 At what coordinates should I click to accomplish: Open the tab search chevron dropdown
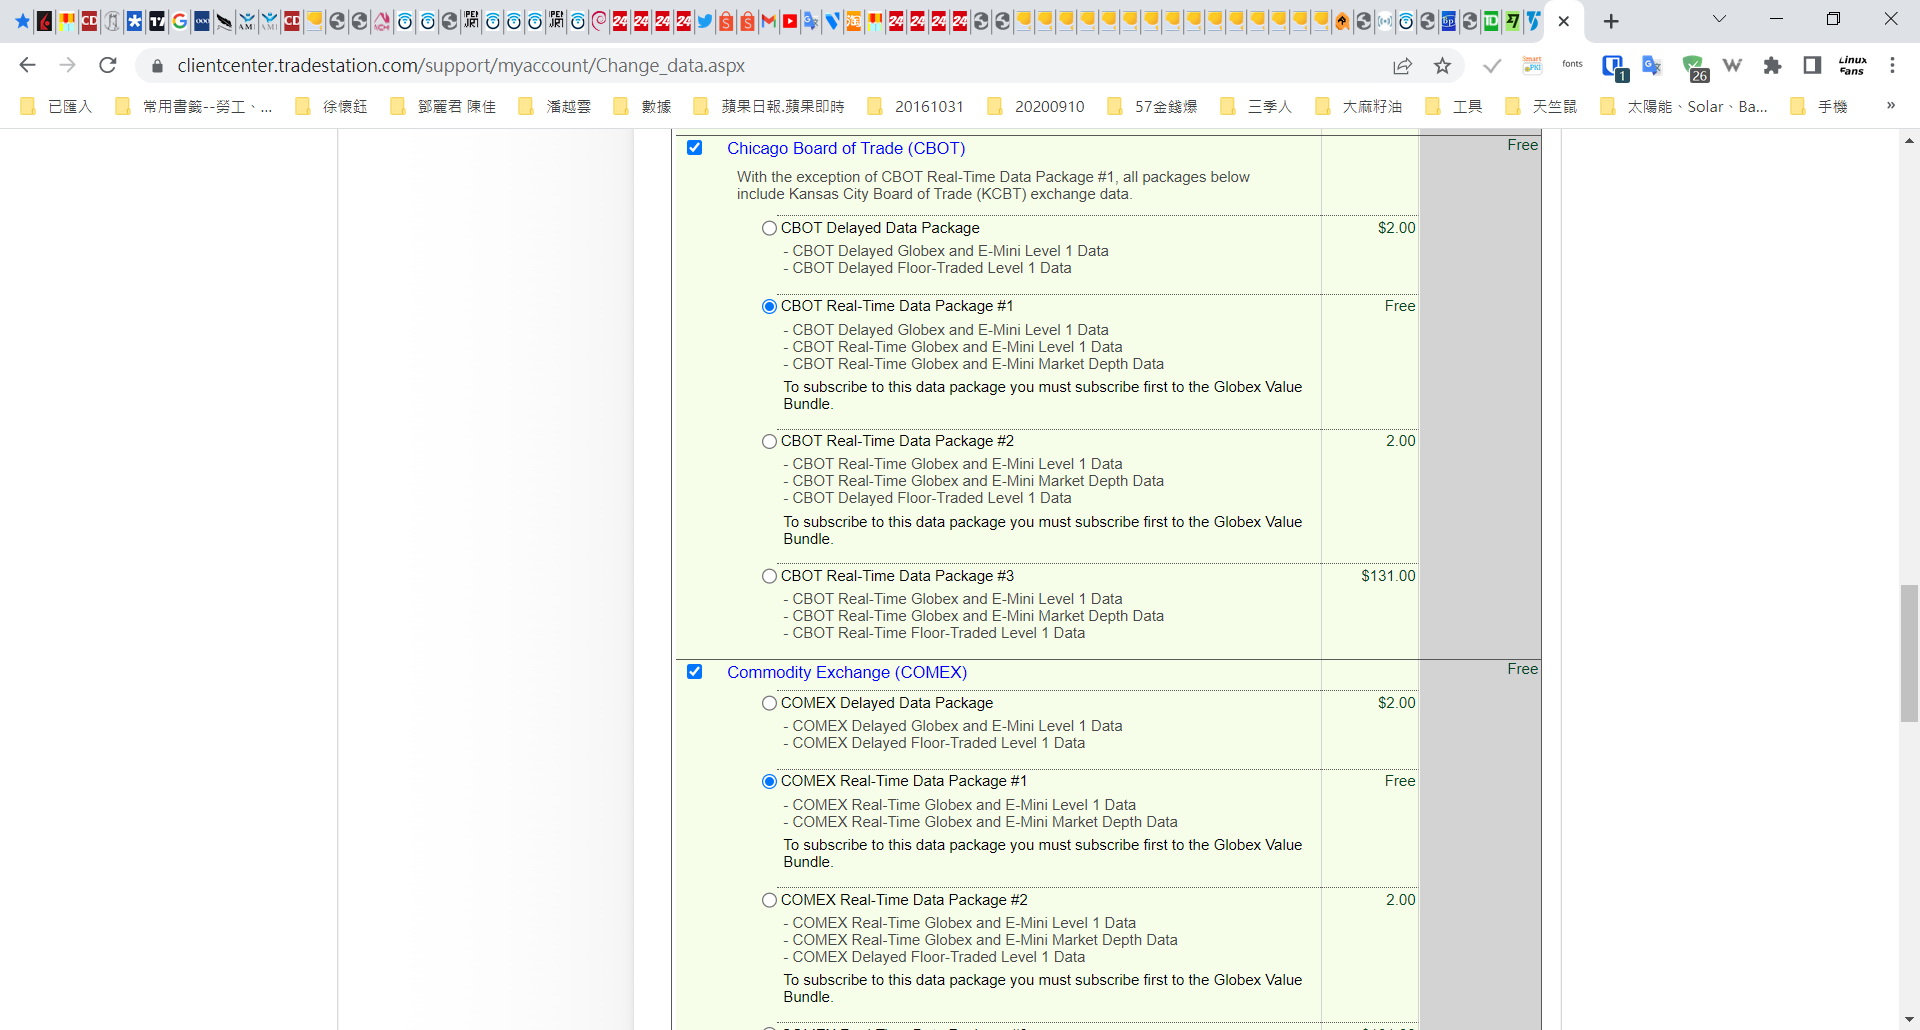(x=1719, y=19)
